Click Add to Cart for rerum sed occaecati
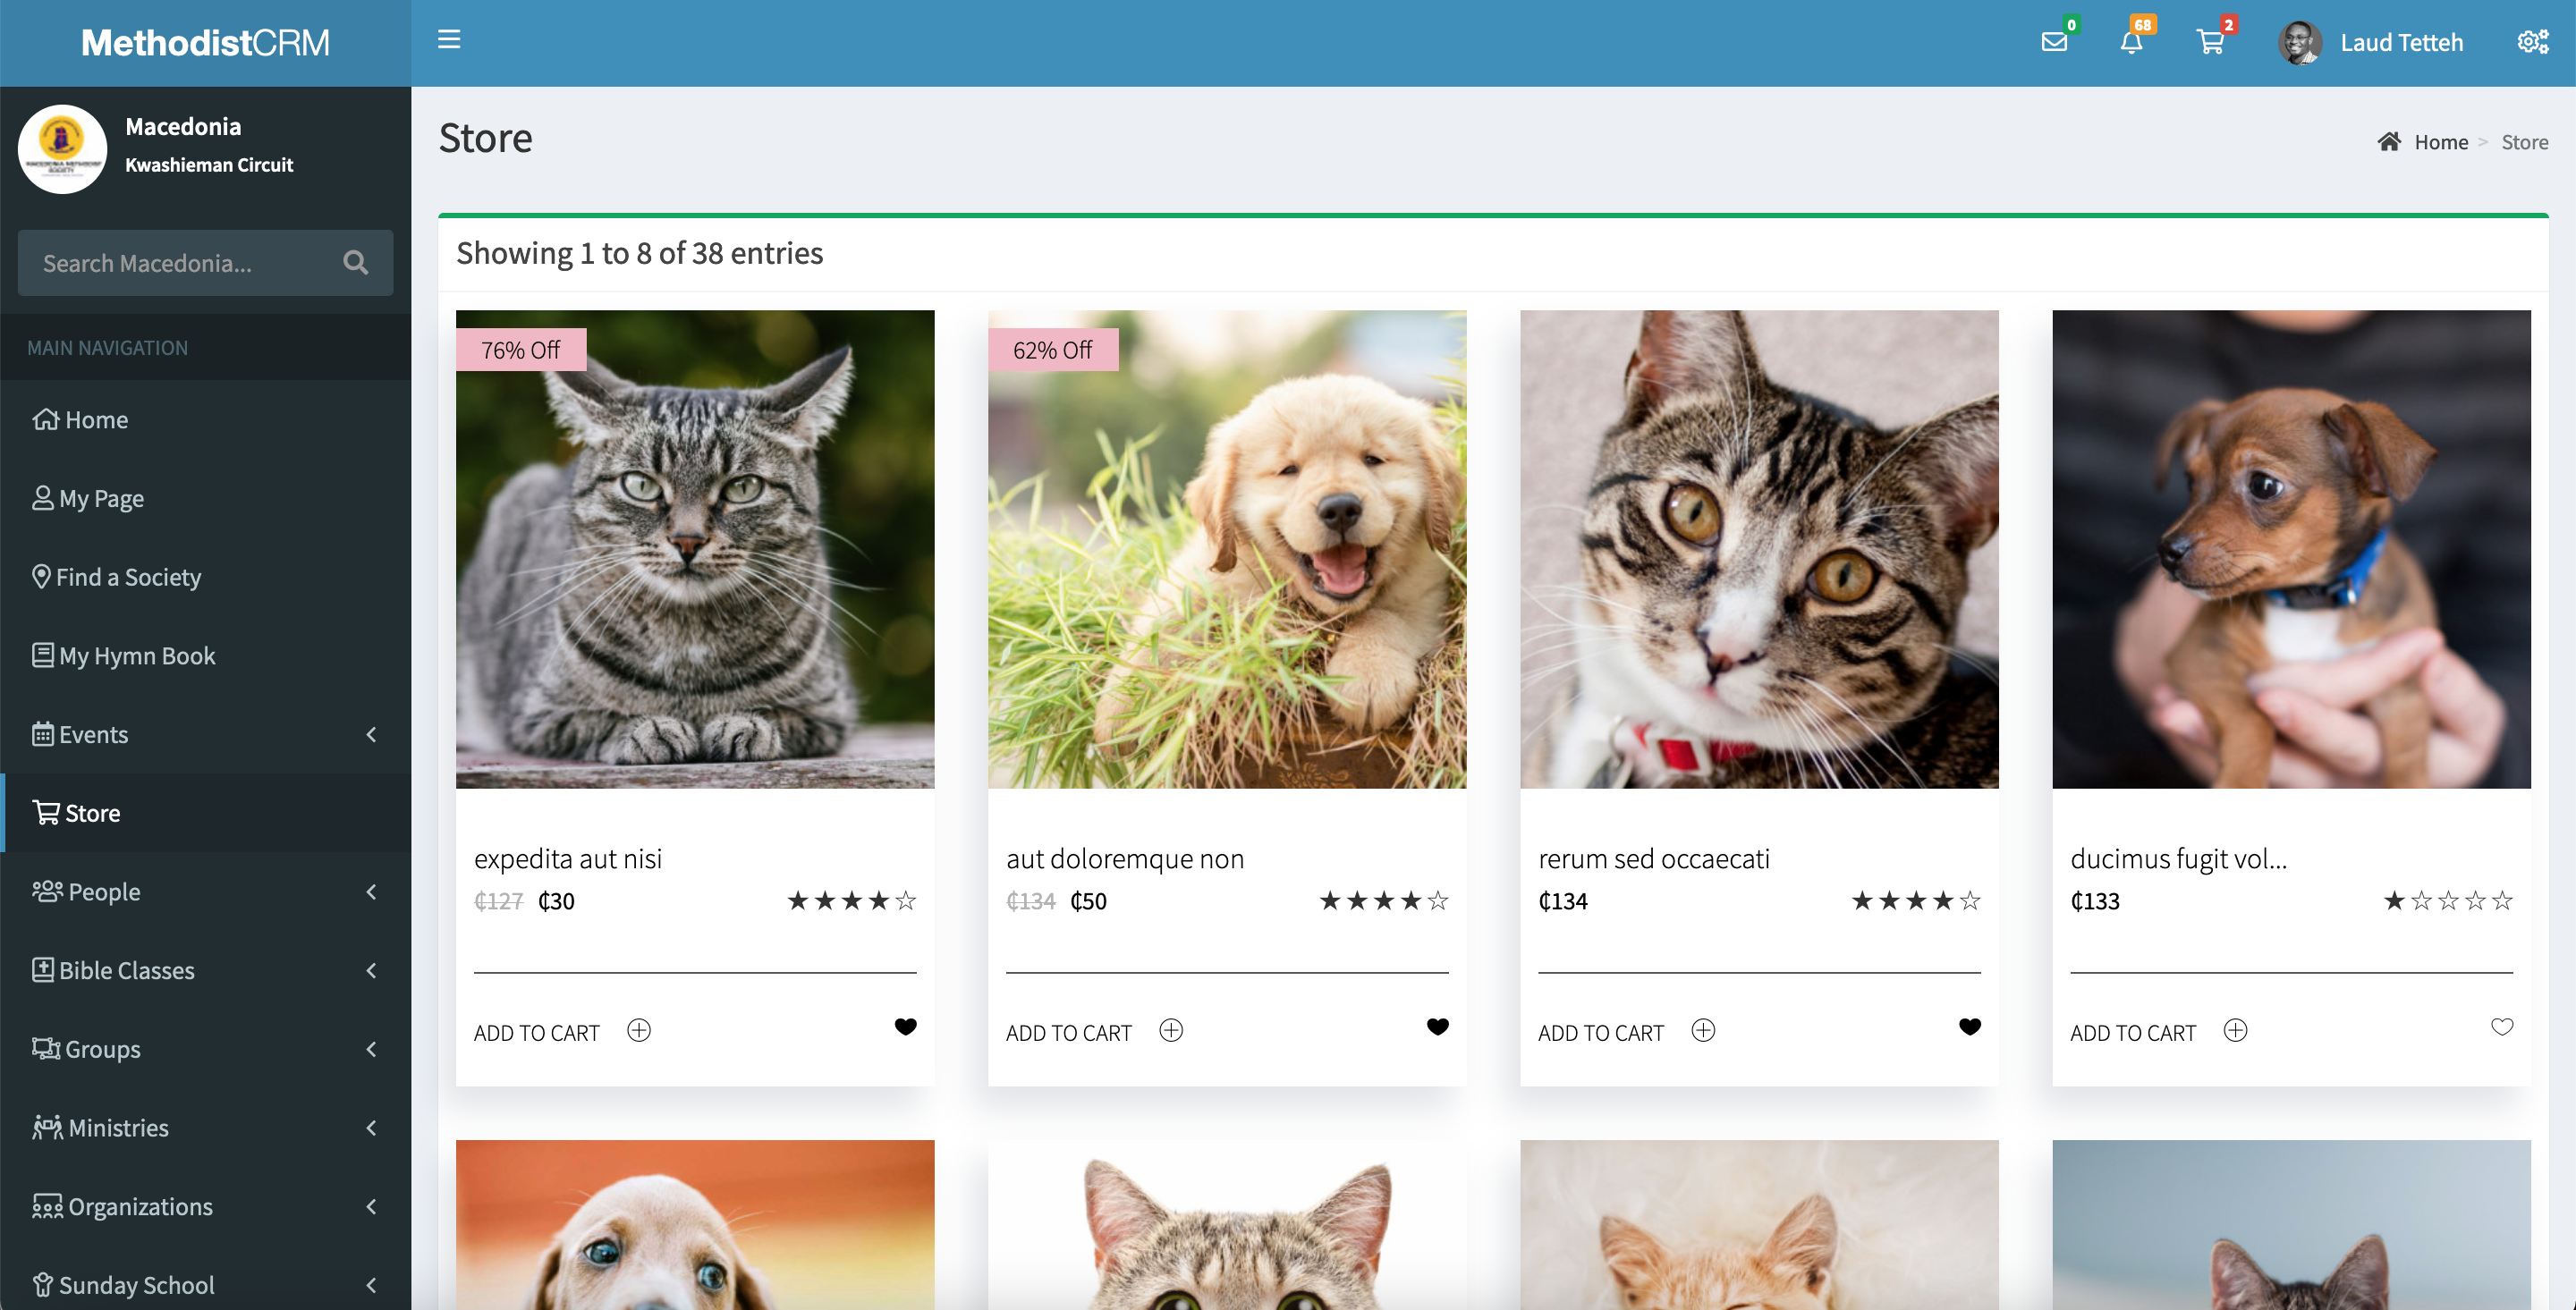This screenshot has height=1310, width=2576. pyautogui.click(x=1598, y=1031)
